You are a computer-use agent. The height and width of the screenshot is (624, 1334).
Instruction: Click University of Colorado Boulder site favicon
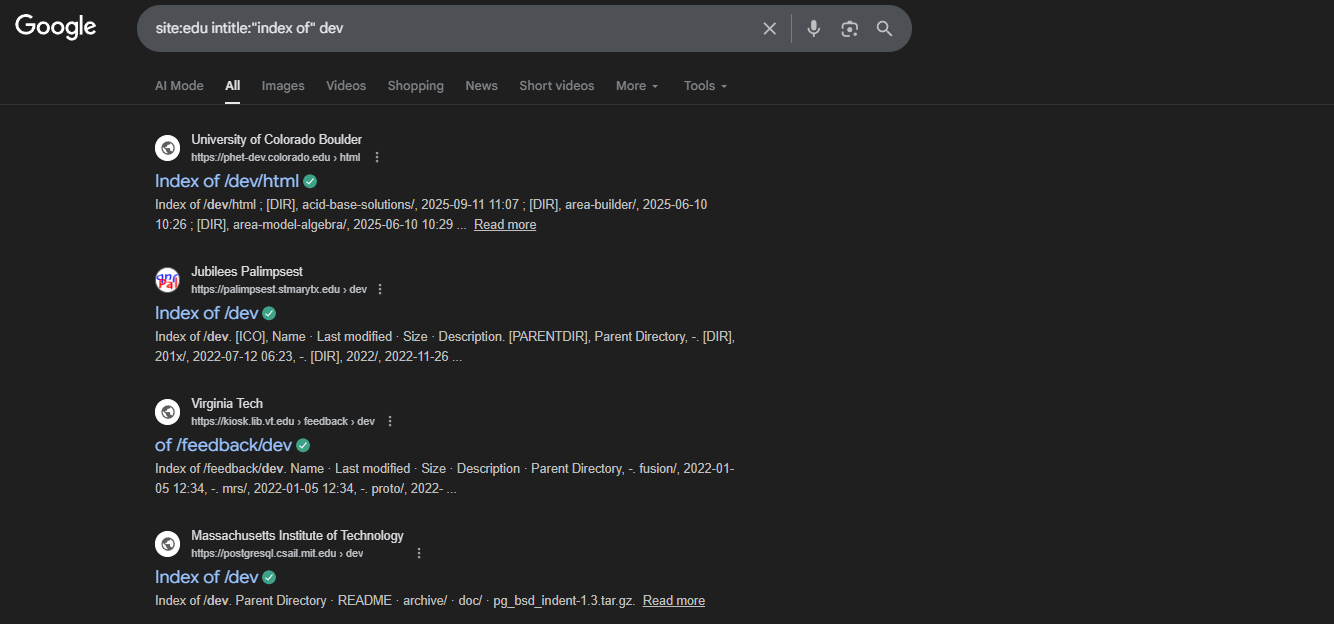point(167,148)
